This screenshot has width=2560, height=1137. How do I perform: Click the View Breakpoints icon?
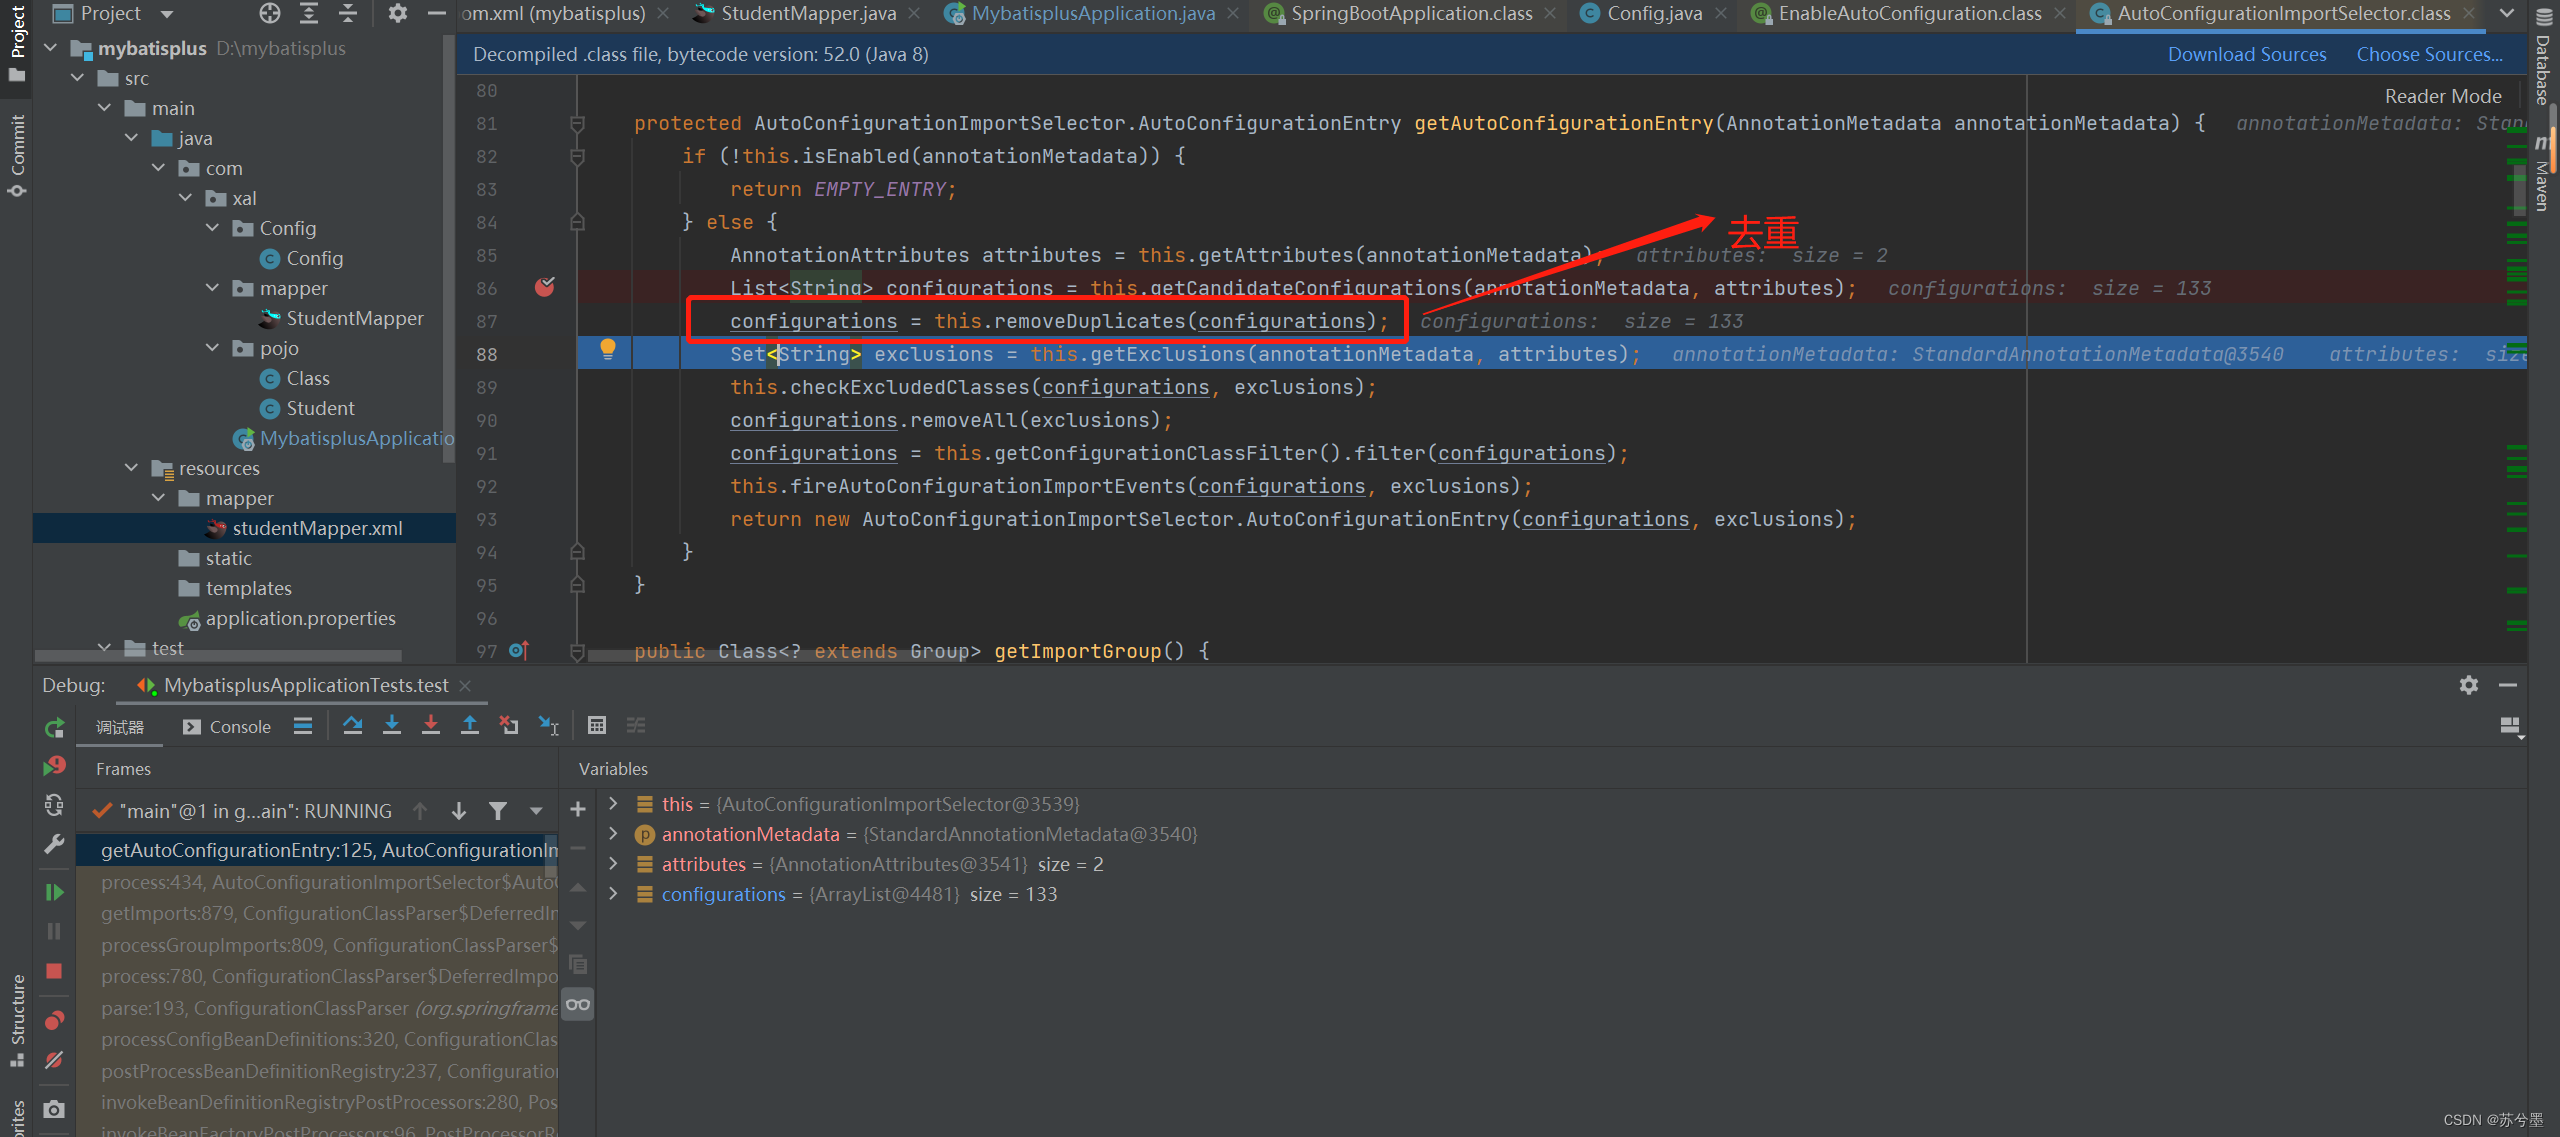(54, 1021)
